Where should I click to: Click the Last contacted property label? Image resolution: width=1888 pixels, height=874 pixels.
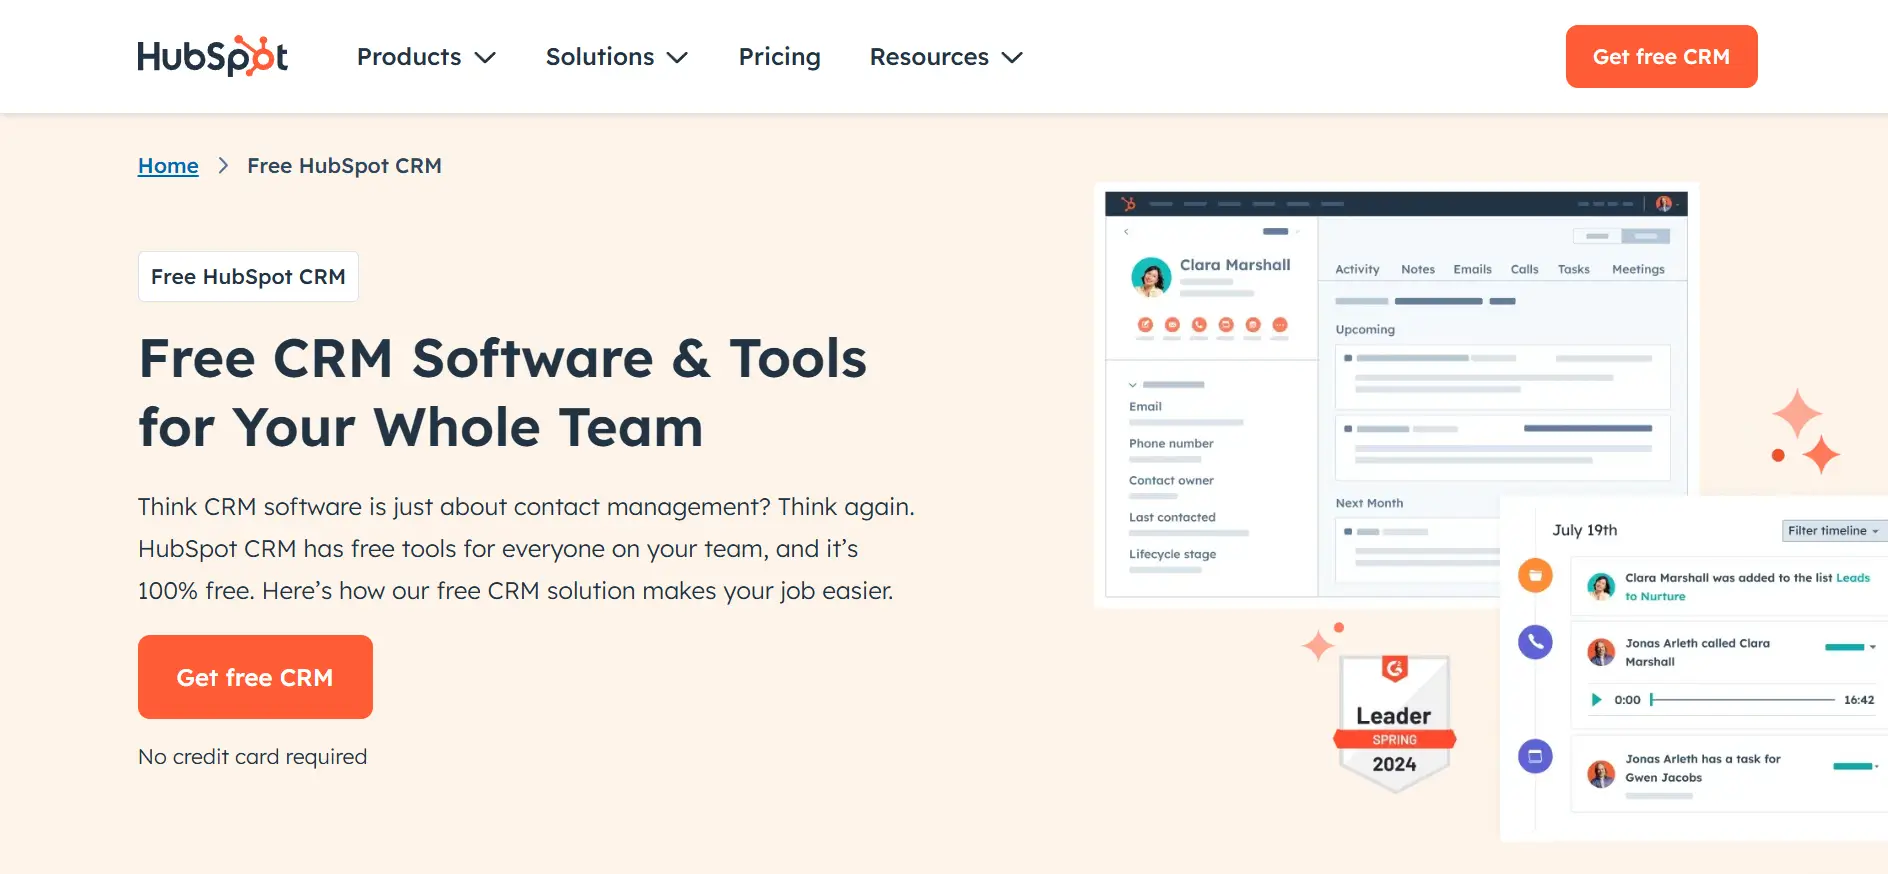(1172, 518)
